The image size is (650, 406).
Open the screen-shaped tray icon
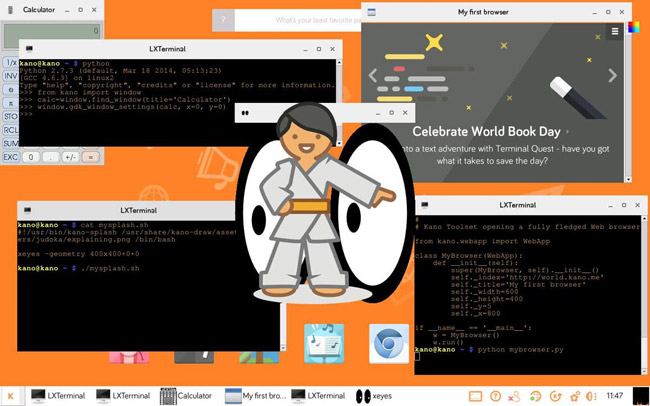[x=475, y=396]
